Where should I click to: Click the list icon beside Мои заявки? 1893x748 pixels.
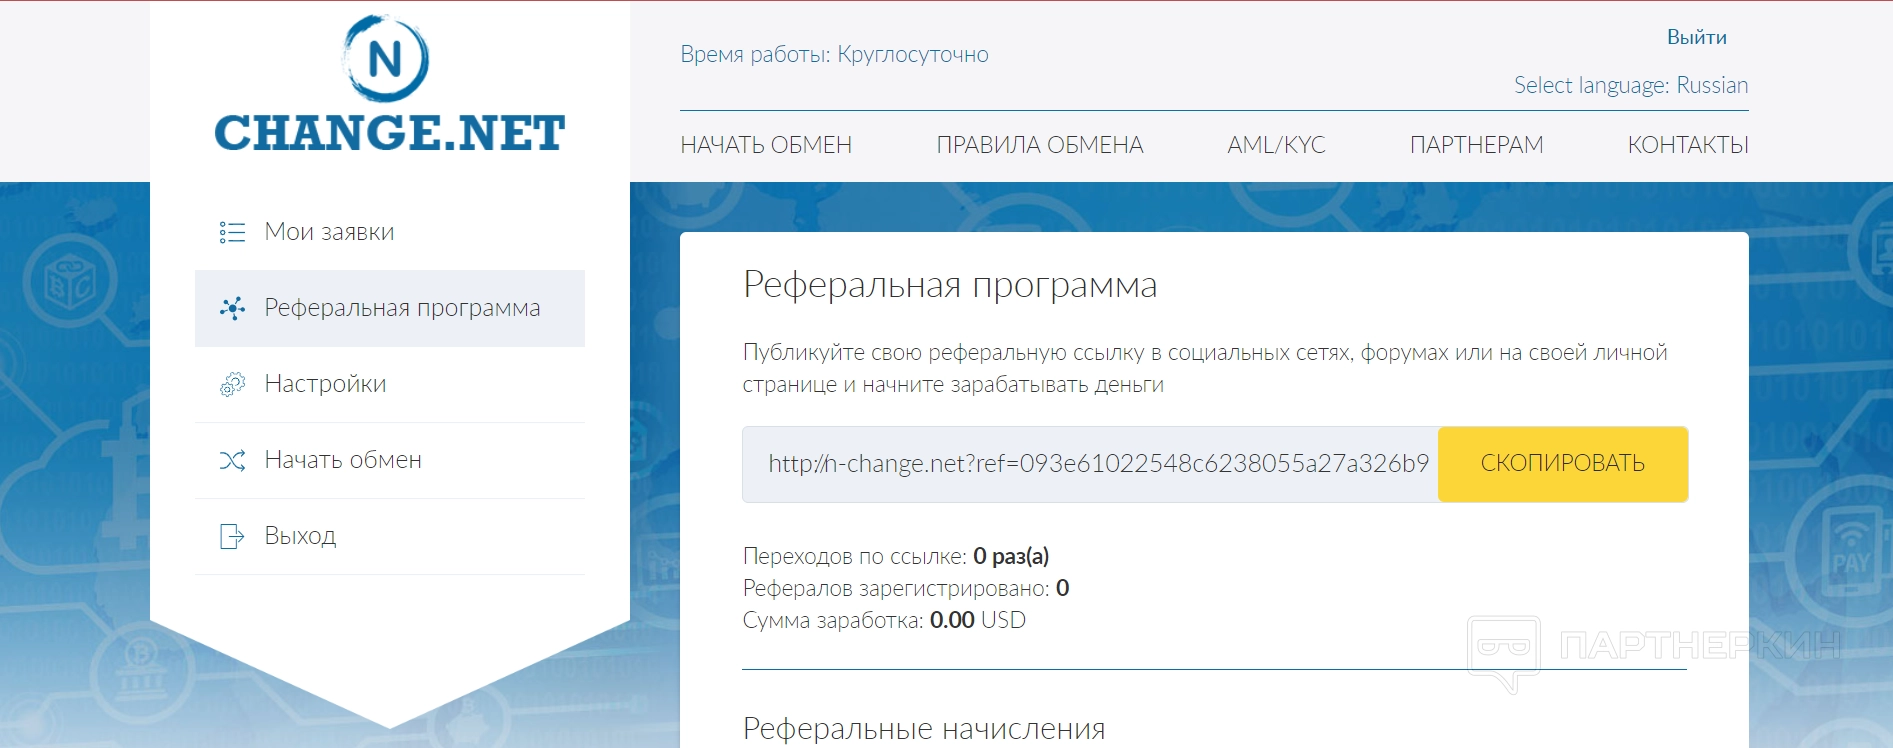tap(232, 232)
